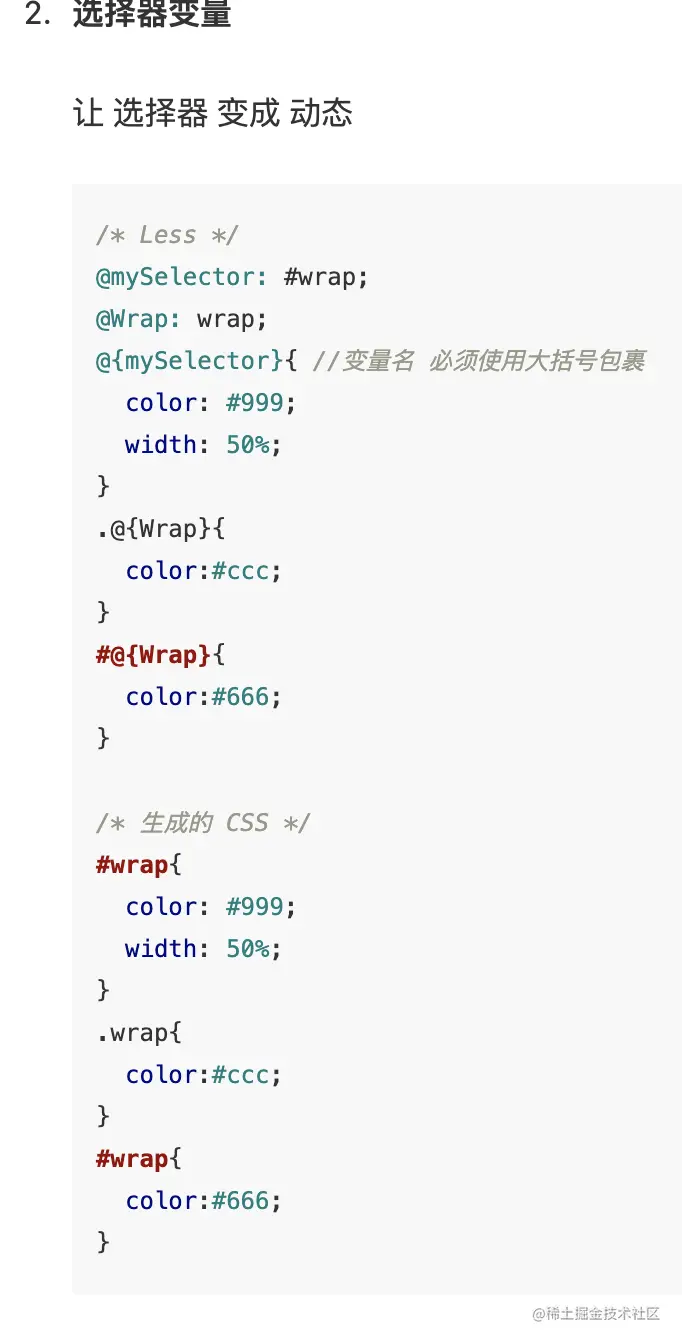Click the red #@{Wrap} selector

153,655
